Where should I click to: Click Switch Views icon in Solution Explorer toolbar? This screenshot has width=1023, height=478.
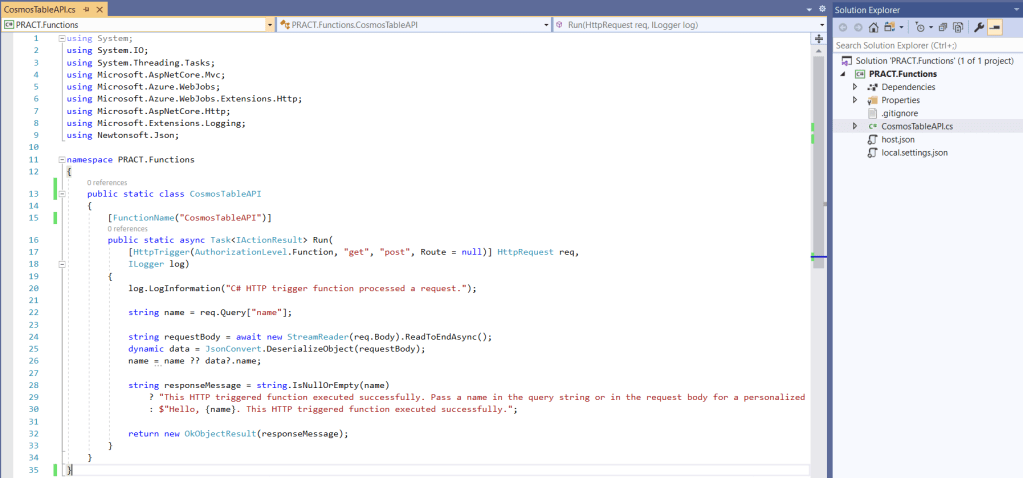coord(888,27)
